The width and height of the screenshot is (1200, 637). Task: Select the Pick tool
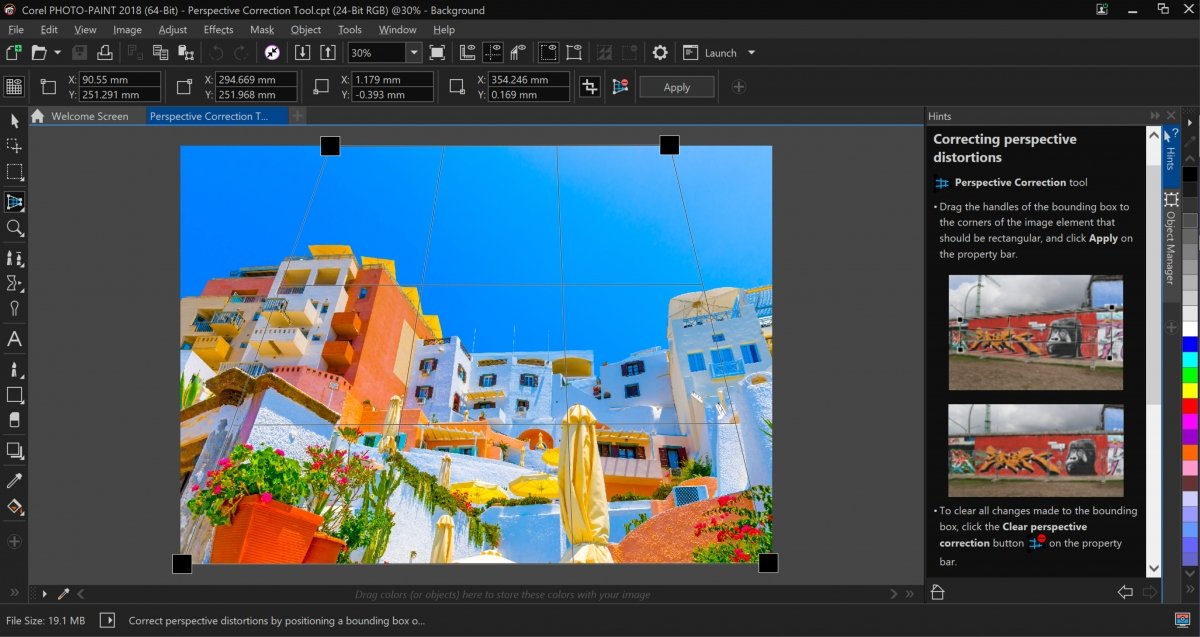click(14, 121)
